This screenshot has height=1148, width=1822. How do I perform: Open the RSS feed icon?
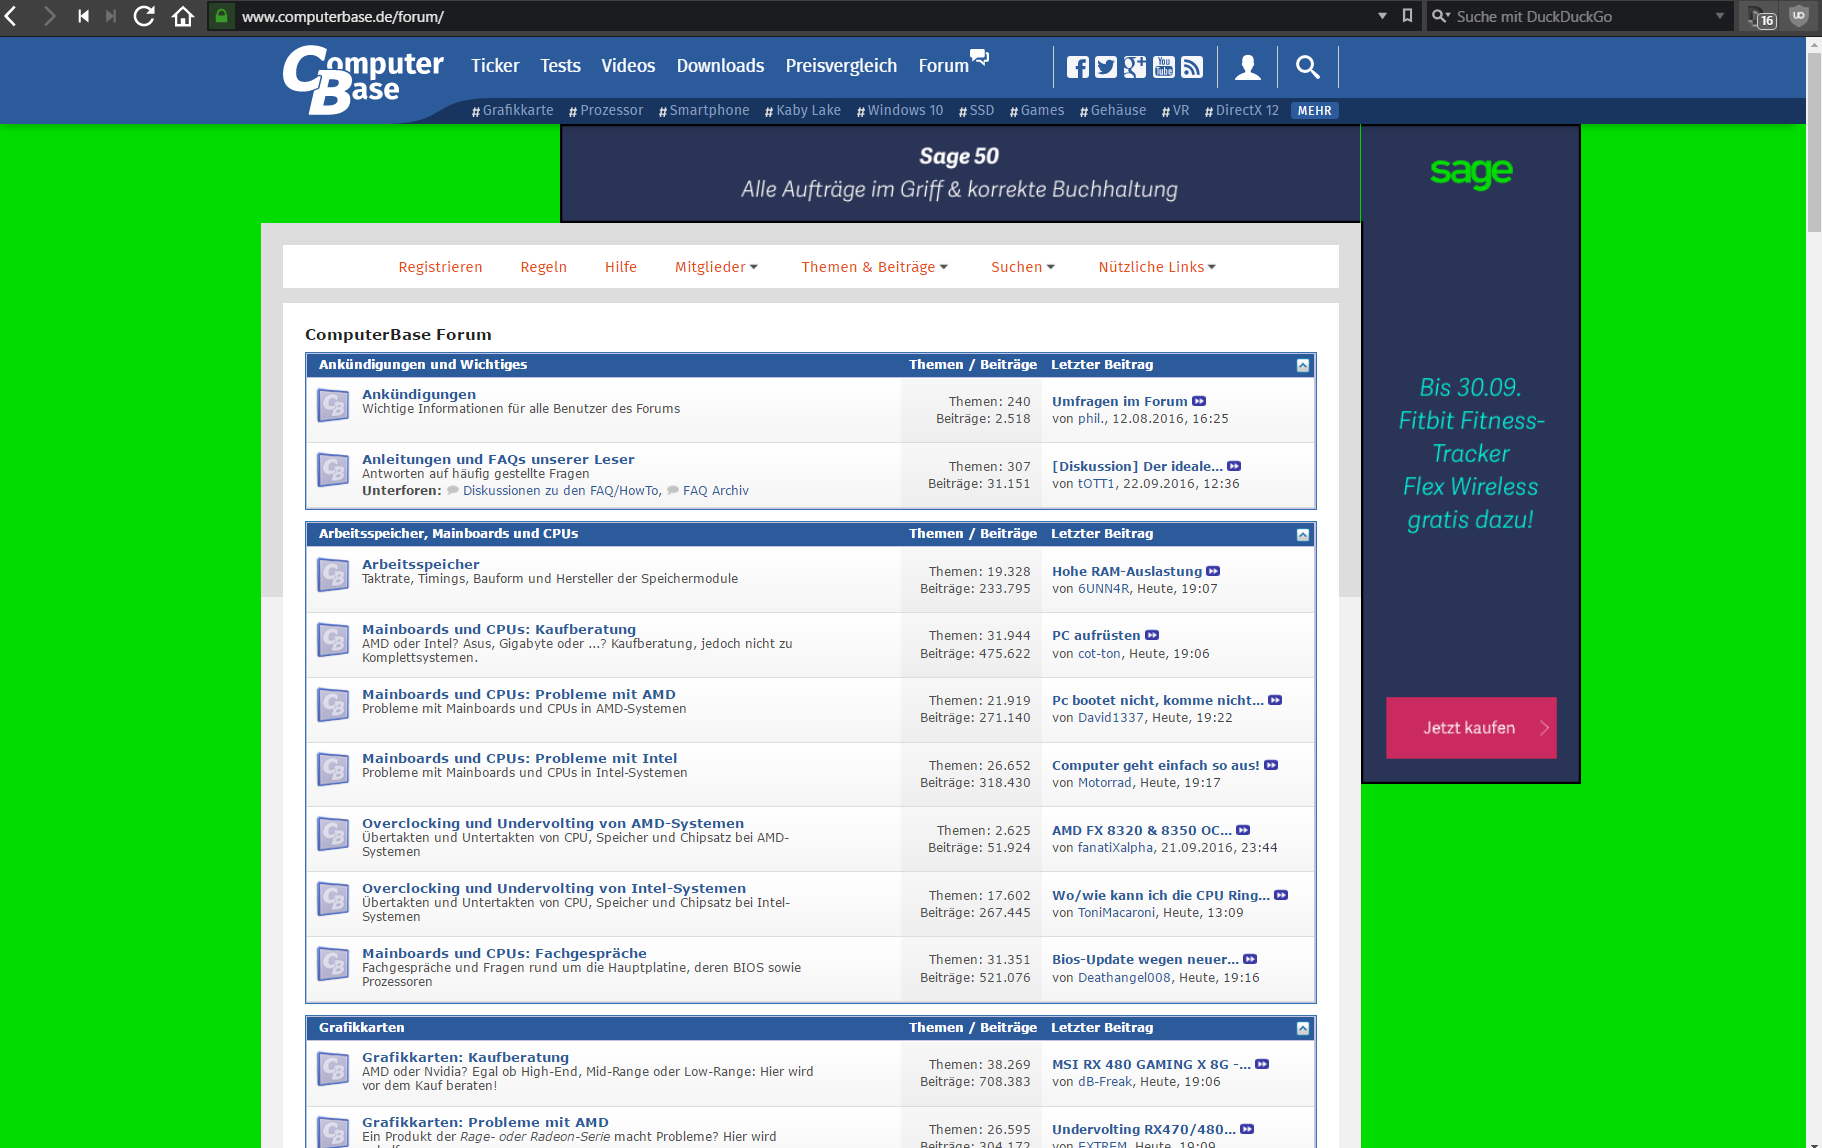pyautogui.click(x=1192, y=67)
